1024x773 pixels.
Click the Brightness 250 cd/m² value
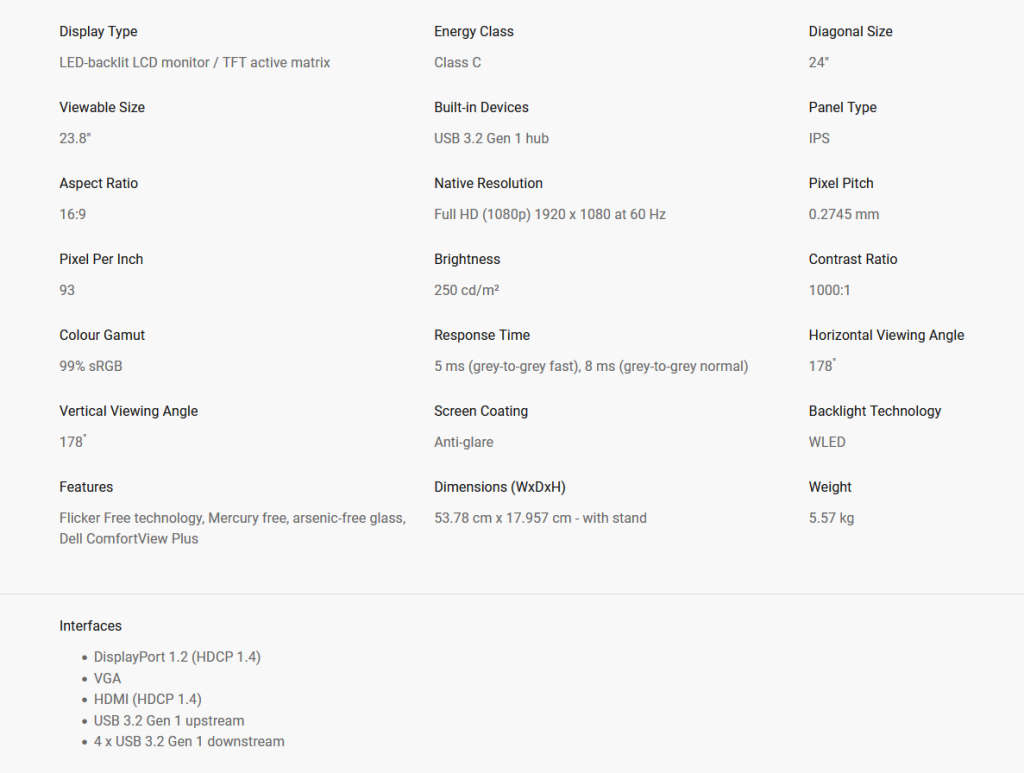pos(466,291)
